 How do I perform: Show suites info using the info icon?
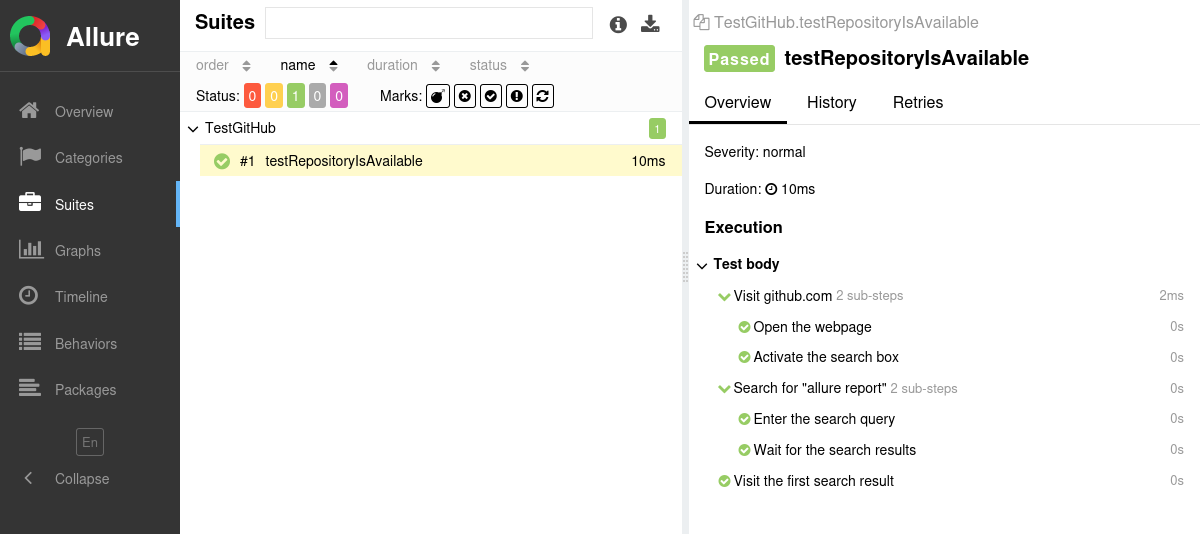point(618,24)
